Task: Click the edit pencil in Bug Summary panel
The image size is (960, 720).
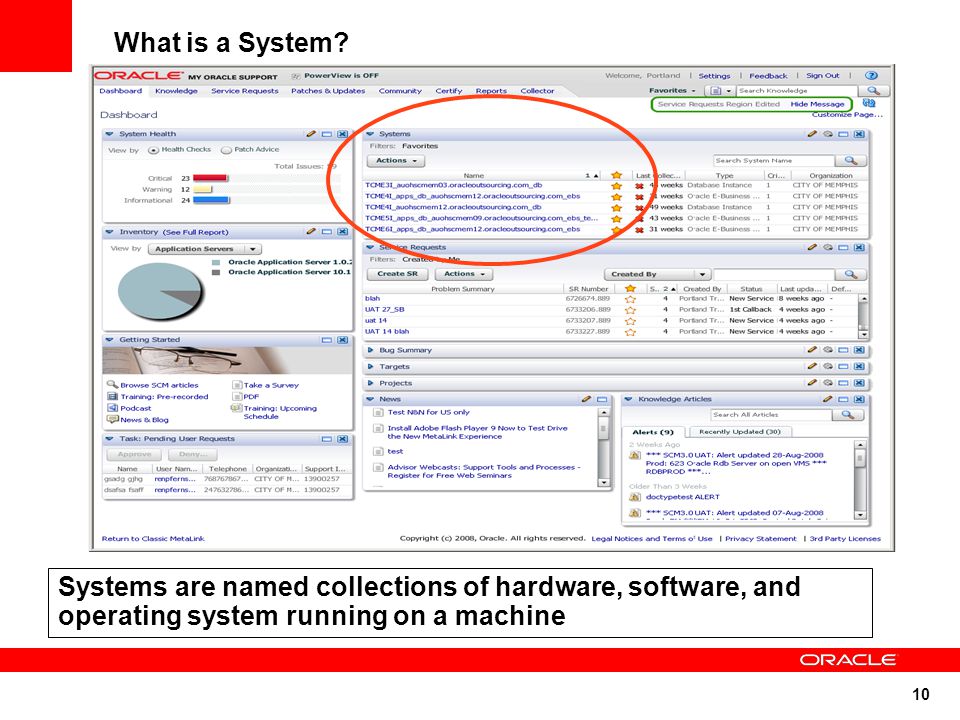Action: coord(812,350)
